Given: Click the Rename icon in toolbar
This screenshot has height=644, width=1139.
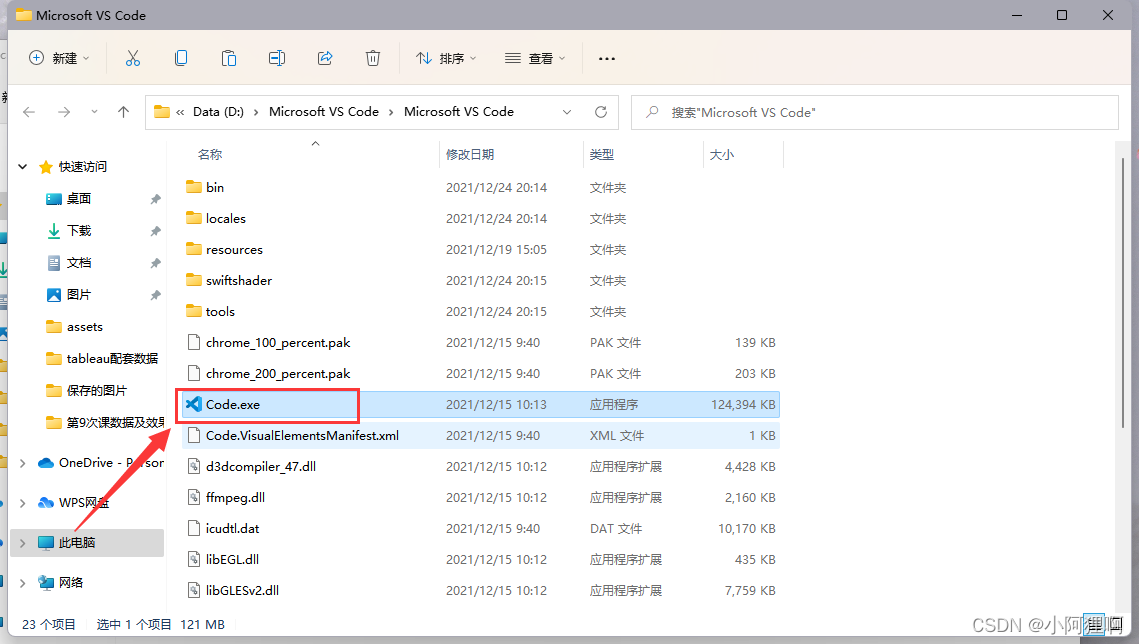Looking at the screenshot, I should click(277, 58).
